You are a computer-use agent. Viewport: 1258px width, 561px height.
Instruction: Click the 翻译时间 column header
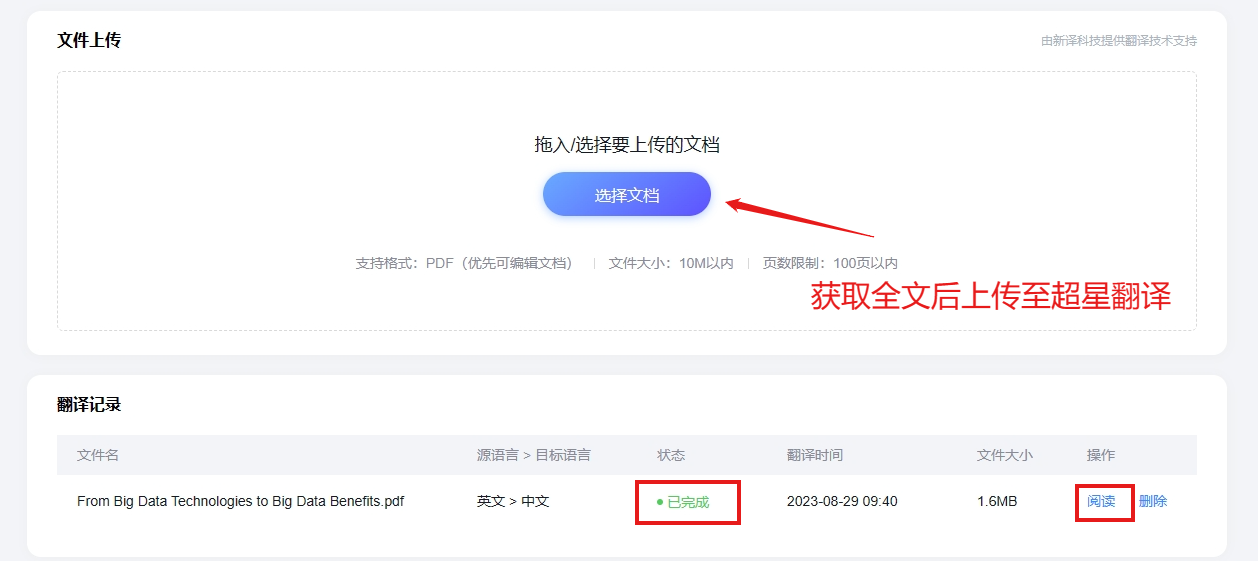tap(814, 455)
